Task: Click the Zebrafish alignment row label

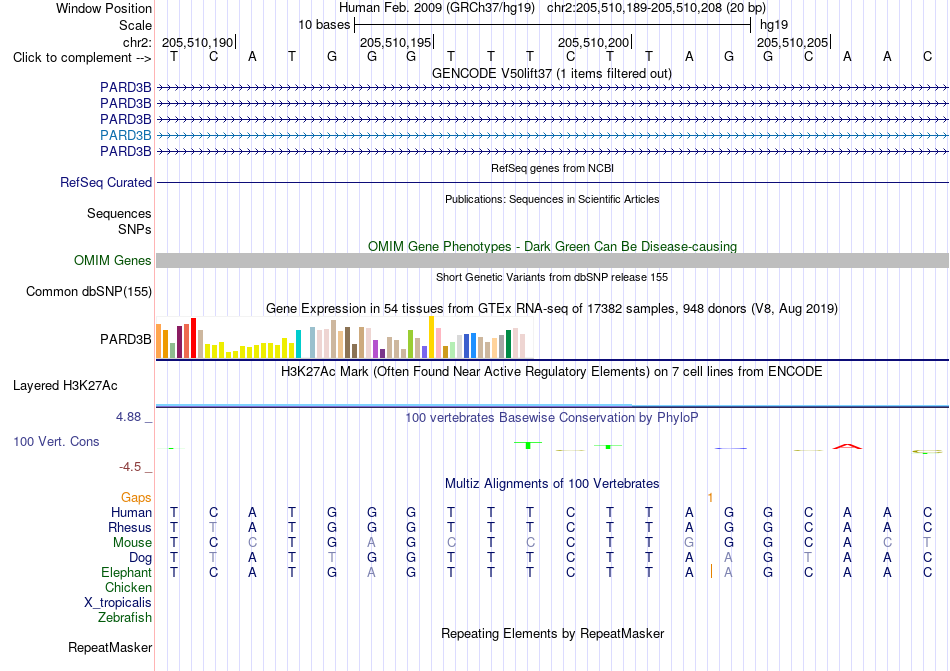Action: 125,618
